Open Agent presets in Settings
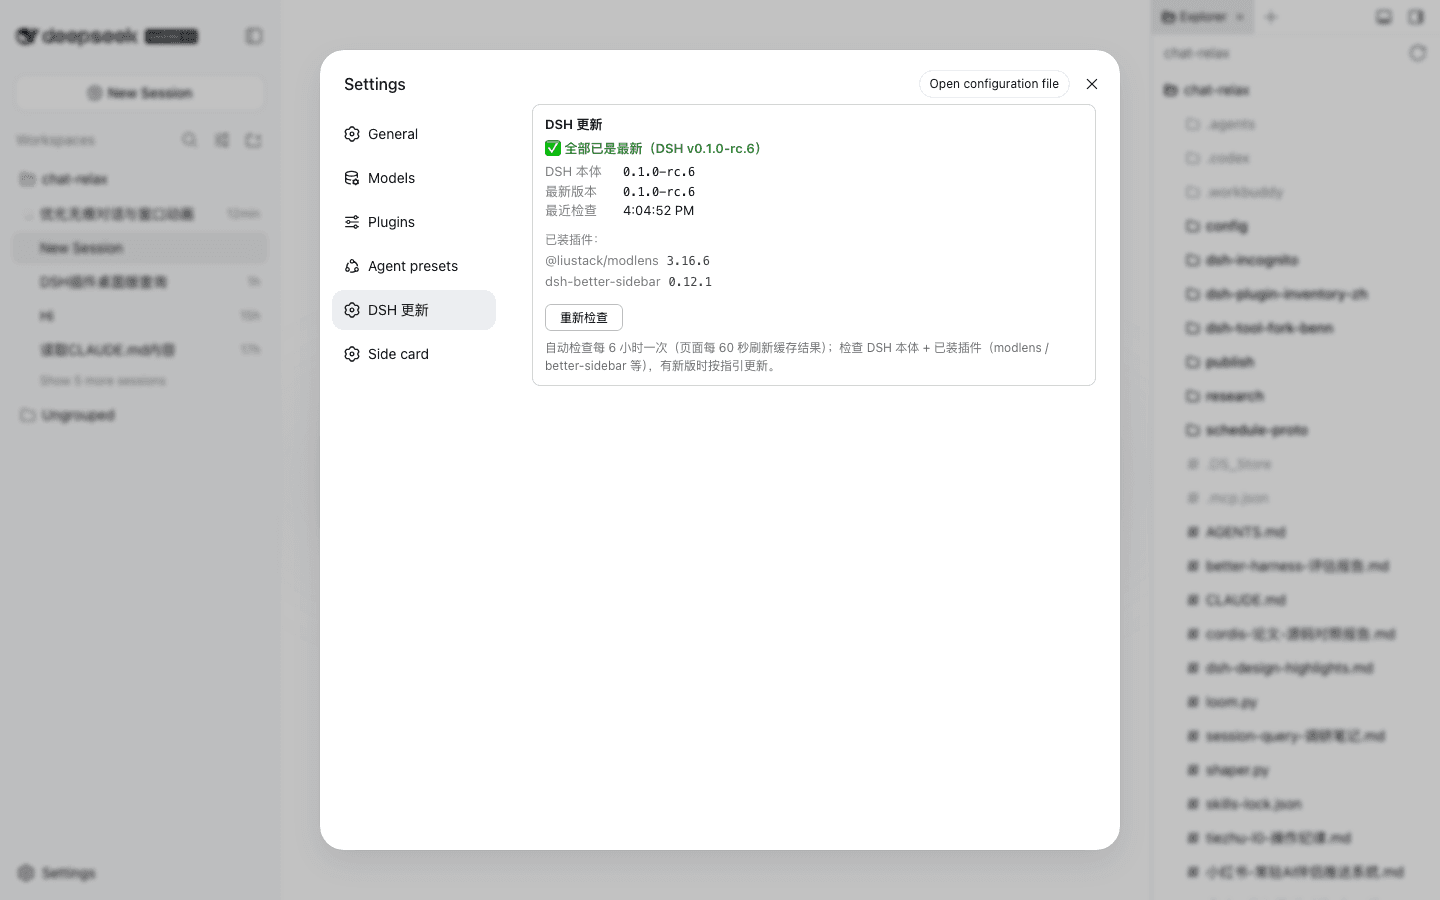Viewport: 1440px width, 900px height. [414, 266]
